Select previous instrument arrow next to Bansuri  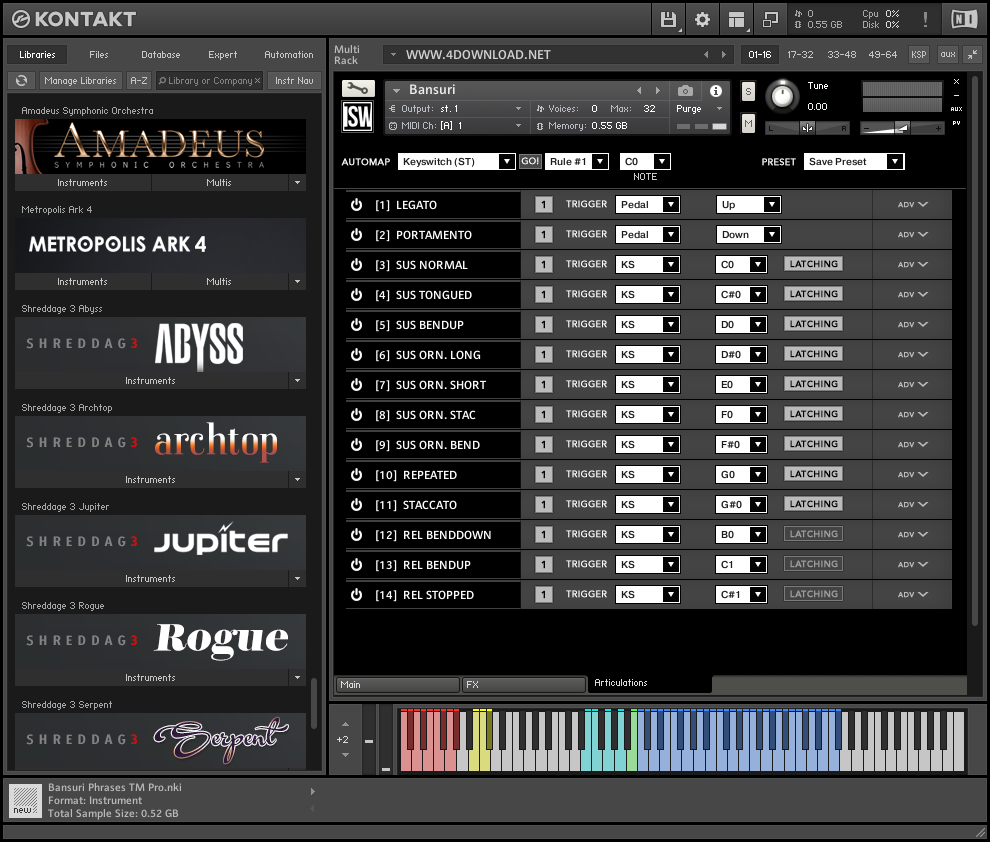coord(639,90)
